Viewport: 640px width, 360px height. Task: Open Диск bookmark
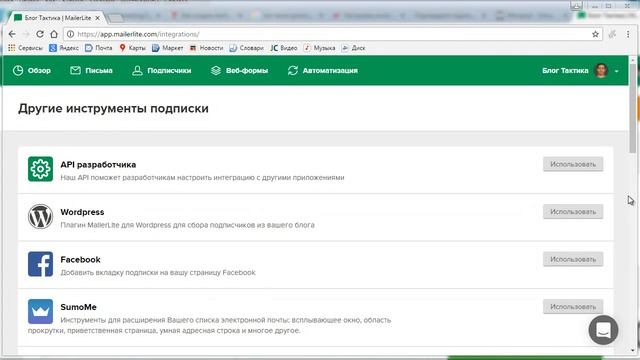click(353, 48)
